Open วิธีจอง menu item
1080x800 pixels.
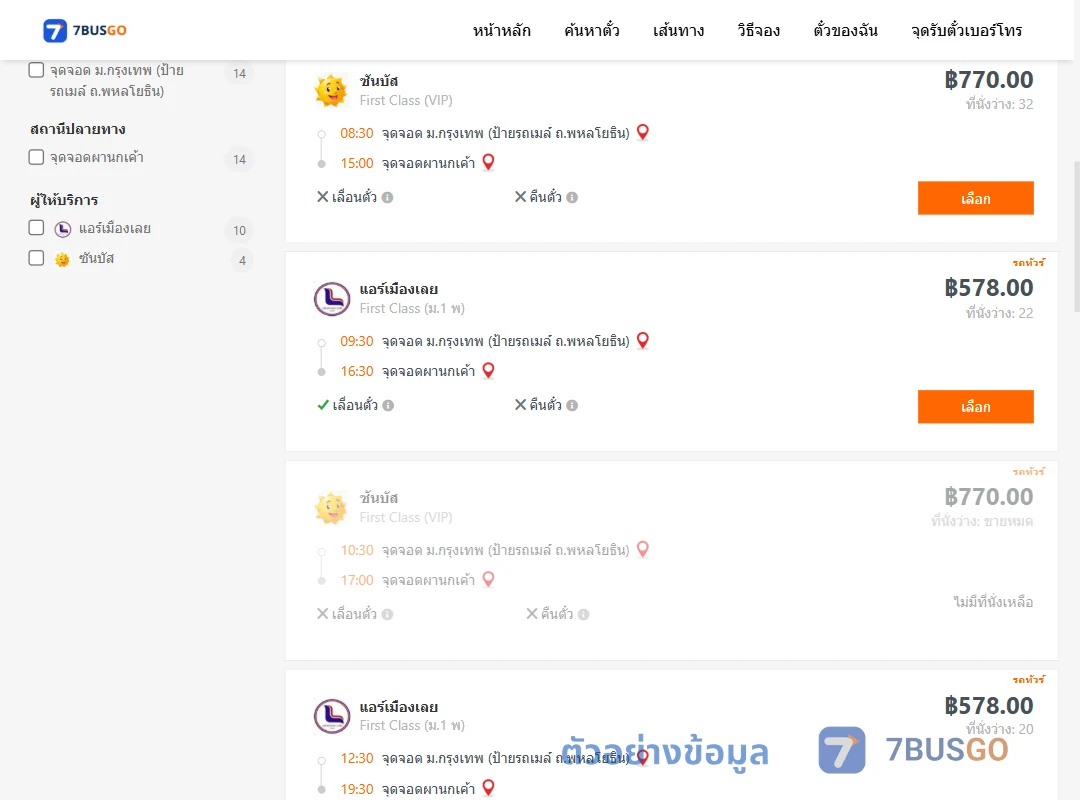[x=758, y=30]
